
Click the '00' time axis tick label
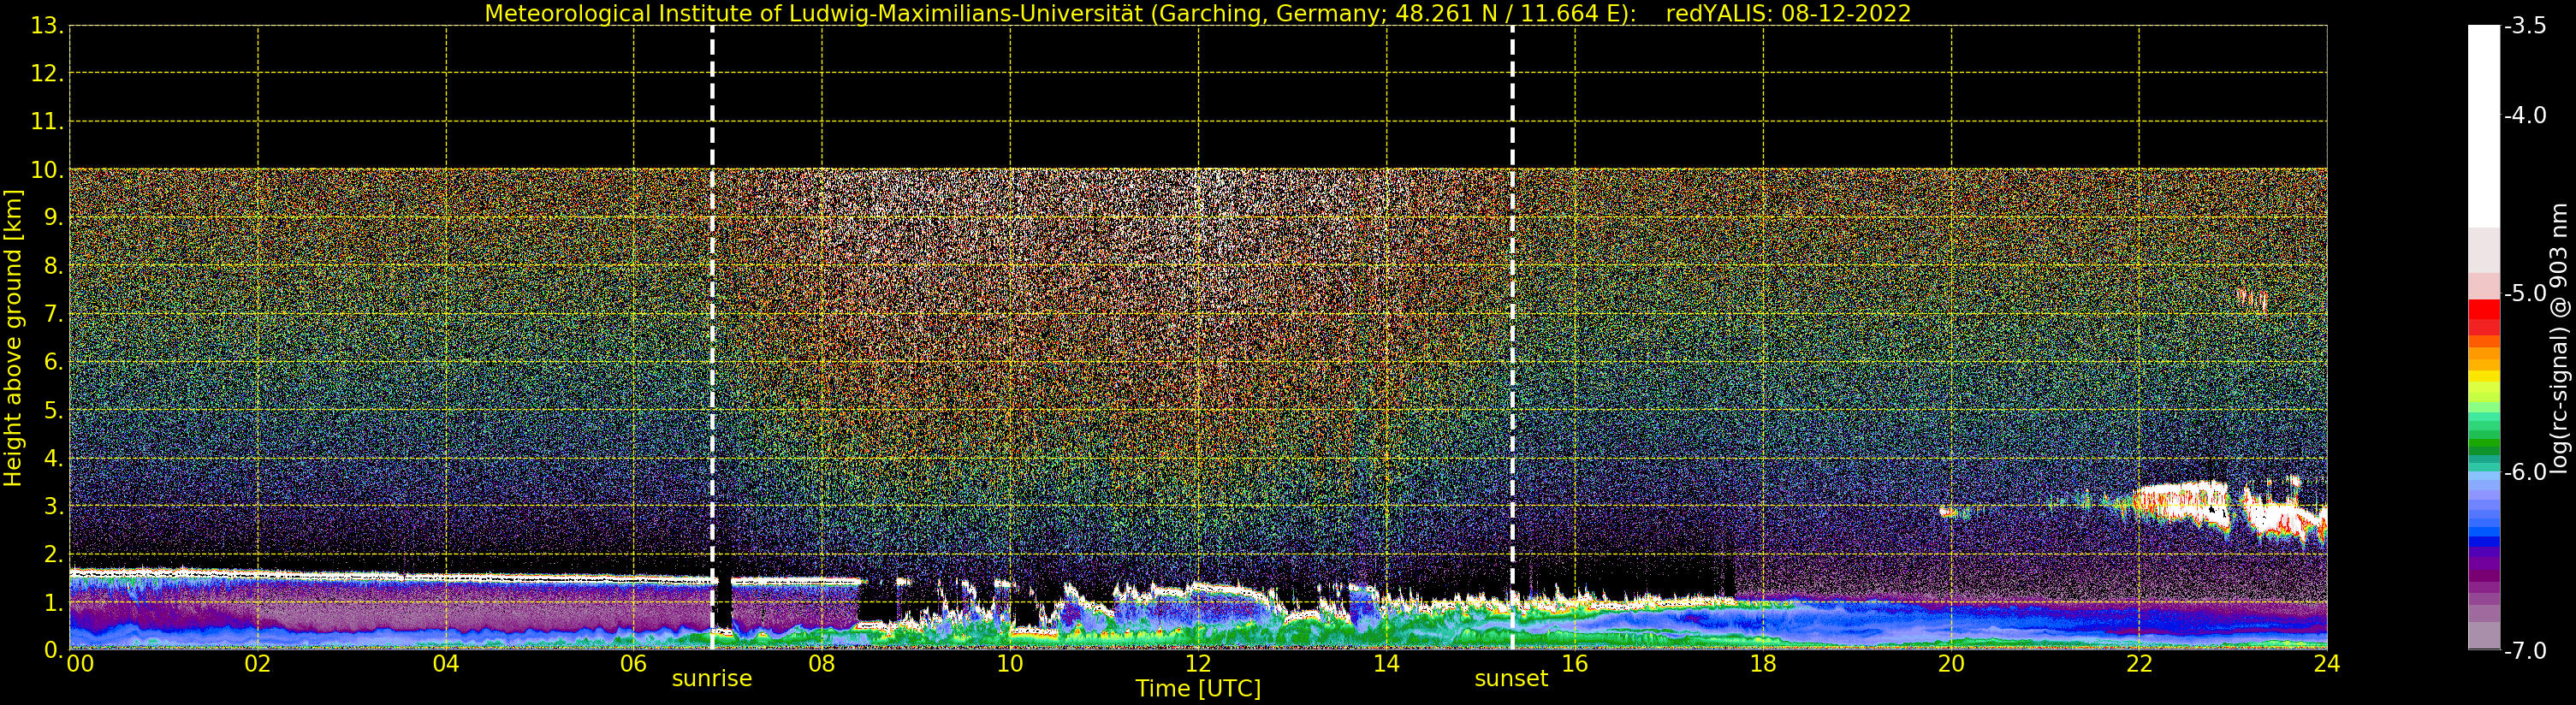pyautogui.click(x=80, y=664)
